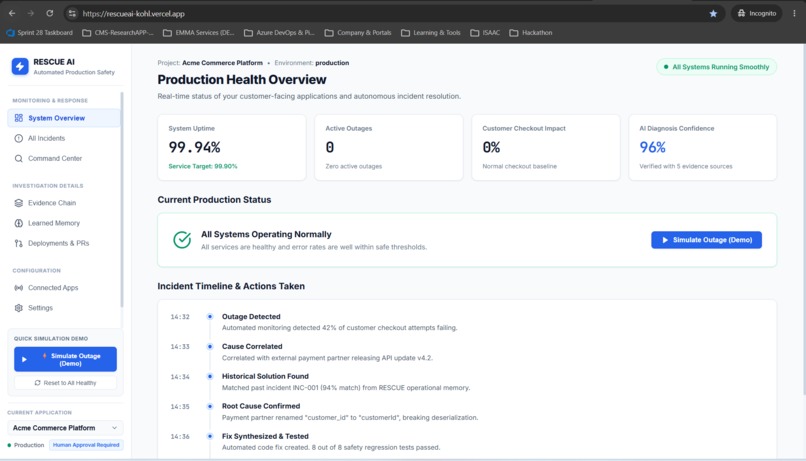This screenshot has width=806, height=461.
Task: Click the Customer Checkout Impact card
Action: 546,147
